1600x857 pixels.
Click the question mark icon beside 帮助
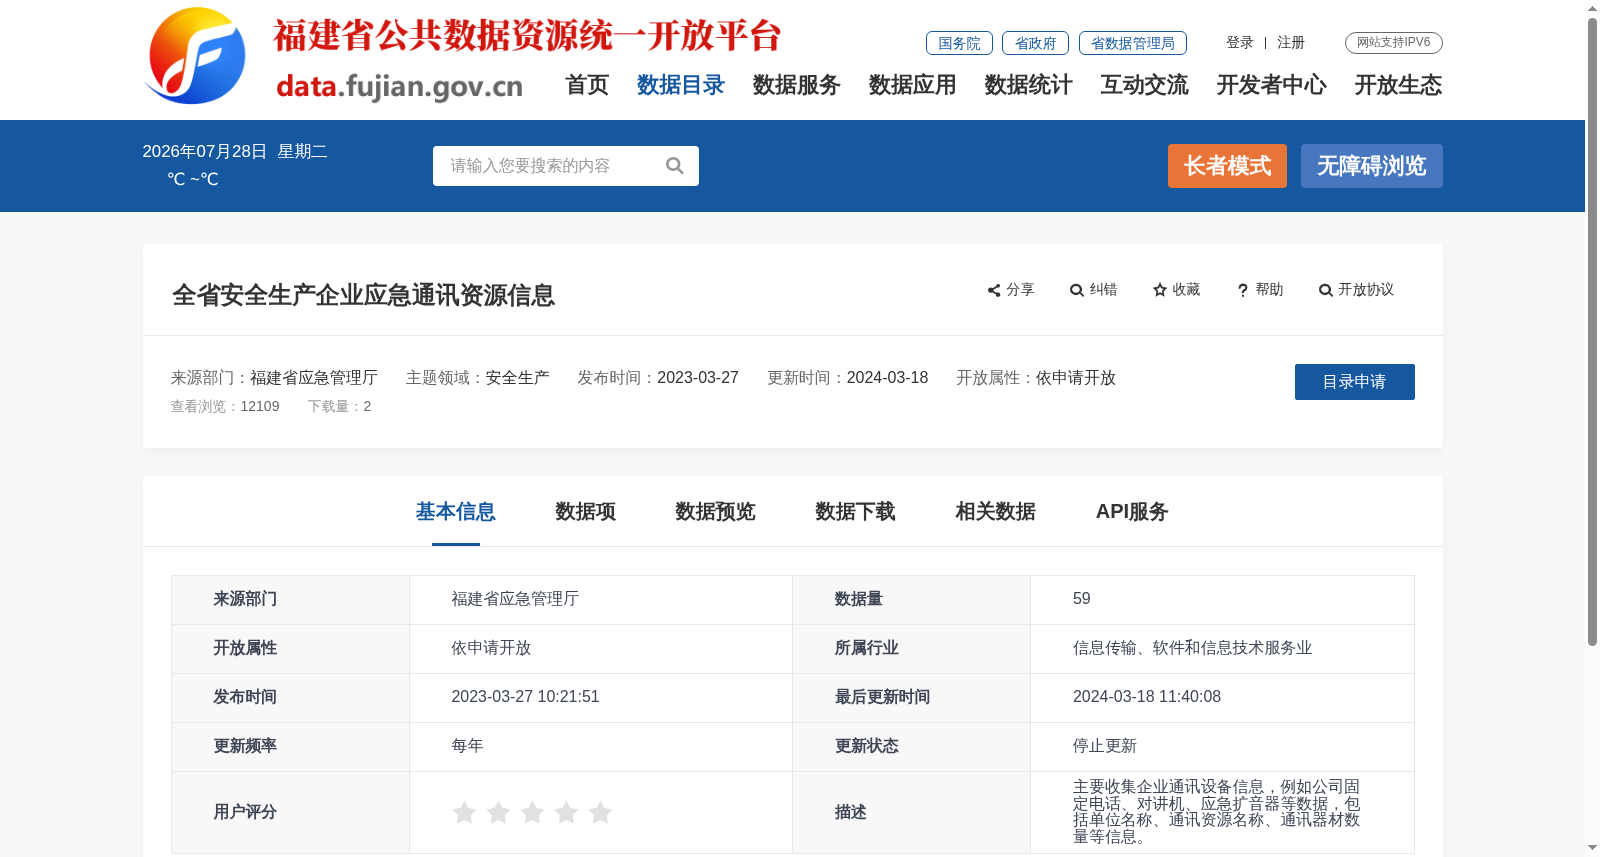1243,290
